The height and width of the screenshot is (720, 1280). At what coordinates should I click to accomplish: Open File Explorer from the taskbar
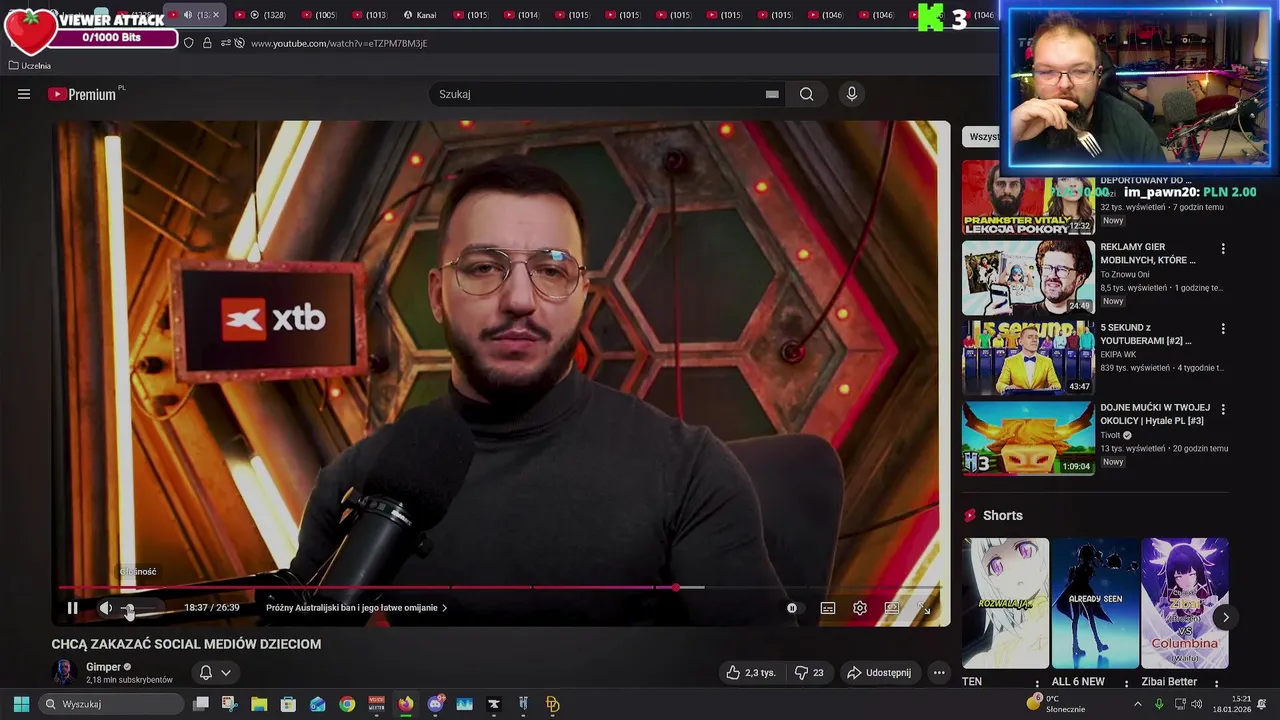[259, 704]
